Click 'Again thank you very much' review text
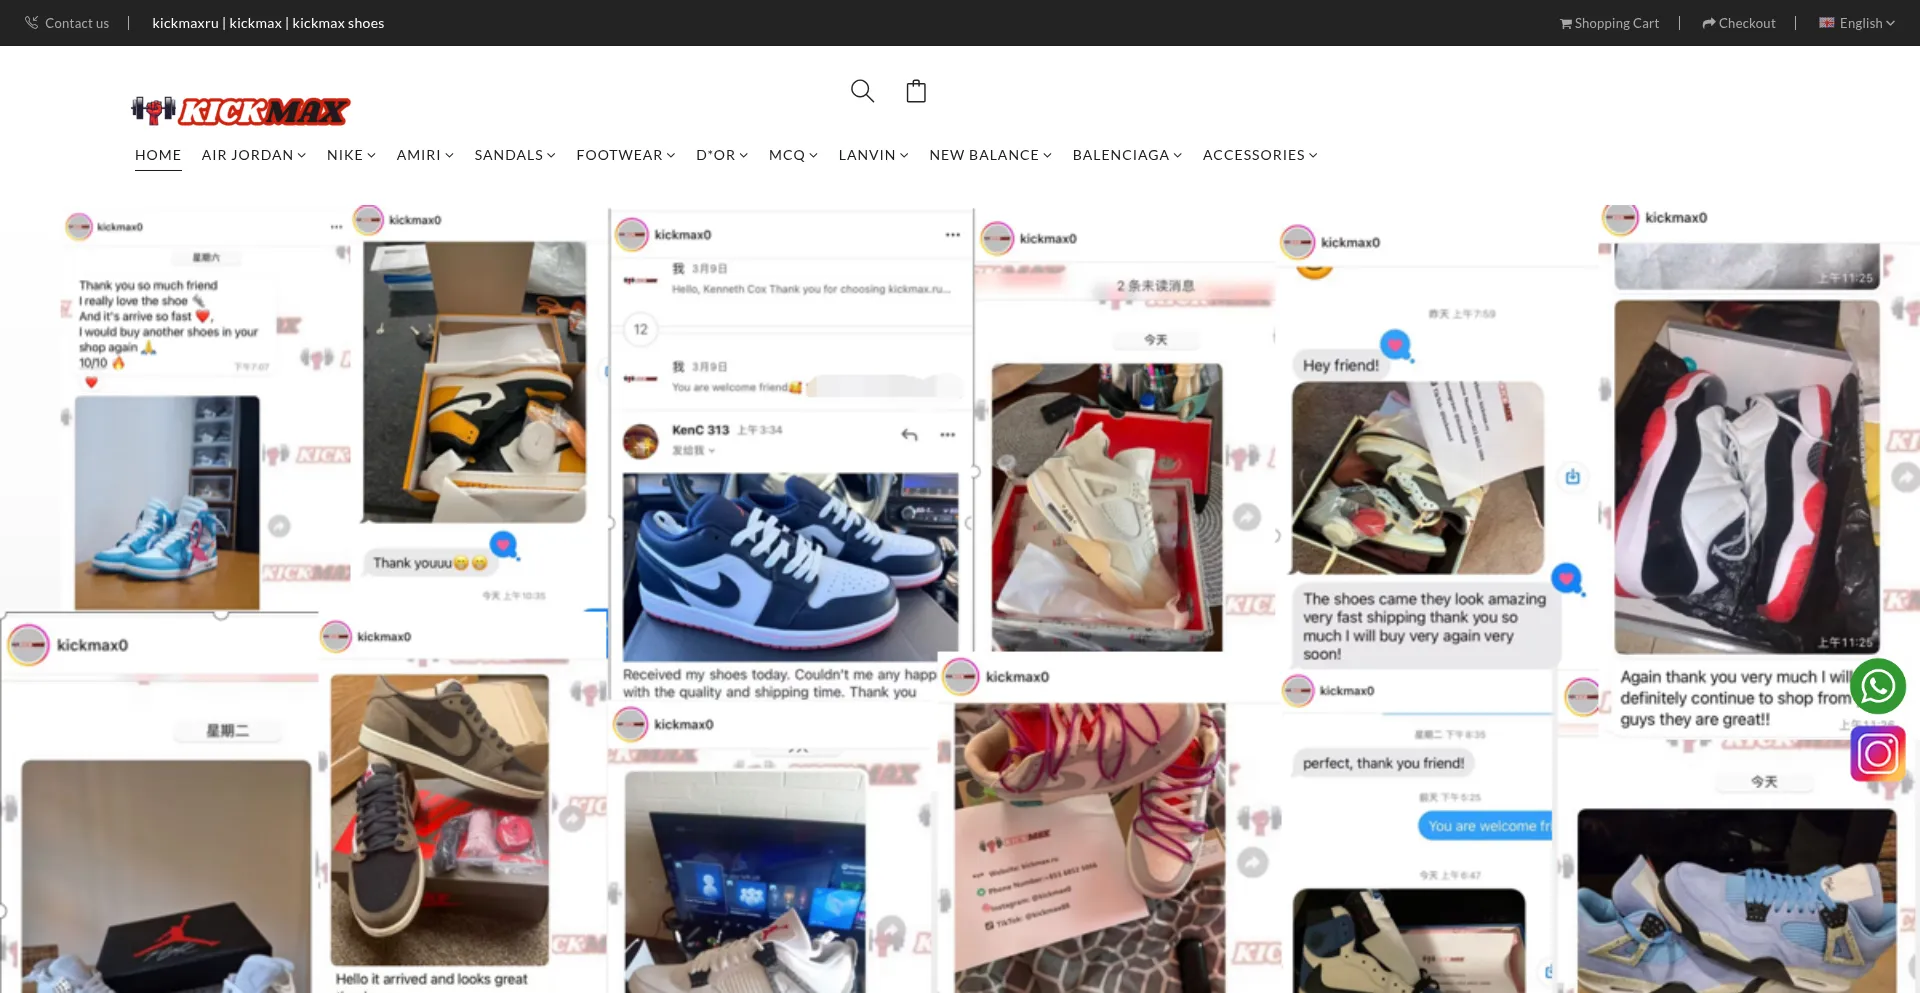 pos(1735,698)
